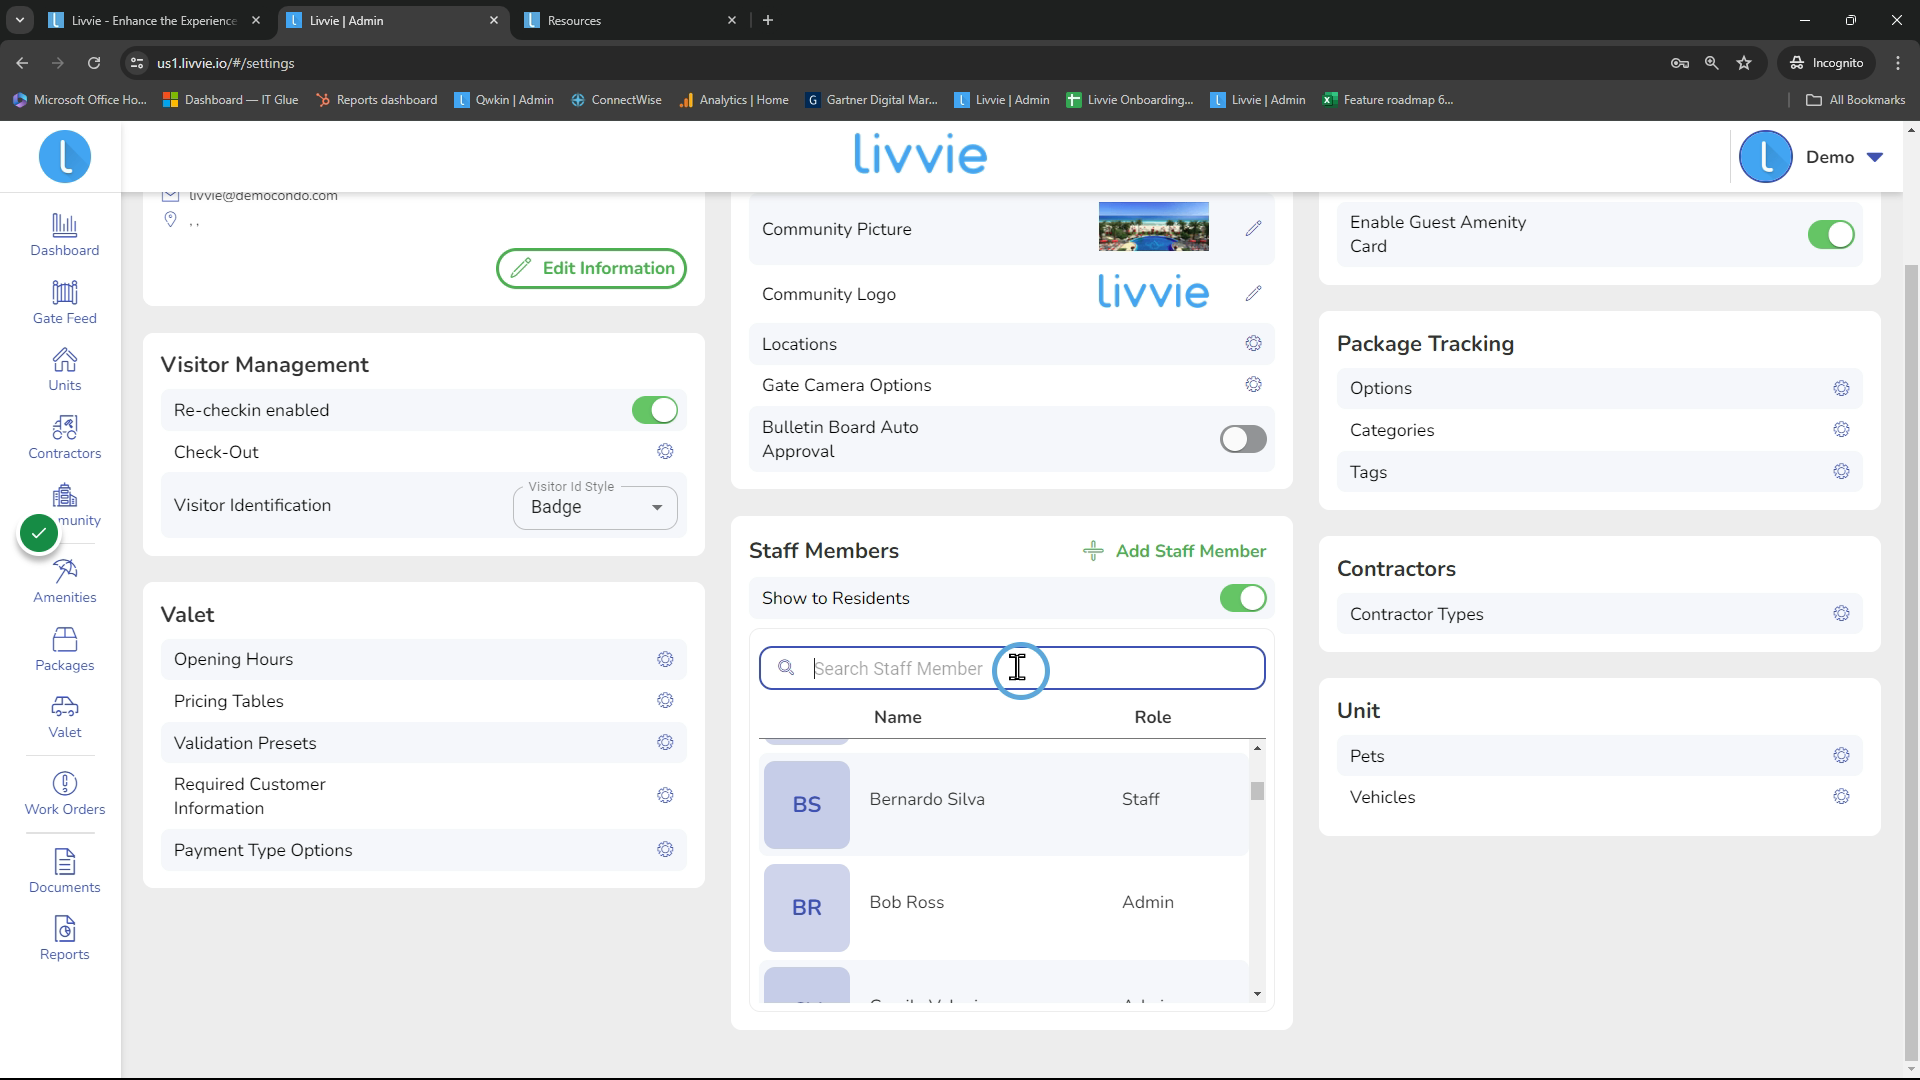Open Pricing Tables settings gear
Screen dimensions: 1920x1080
[665, 701]
